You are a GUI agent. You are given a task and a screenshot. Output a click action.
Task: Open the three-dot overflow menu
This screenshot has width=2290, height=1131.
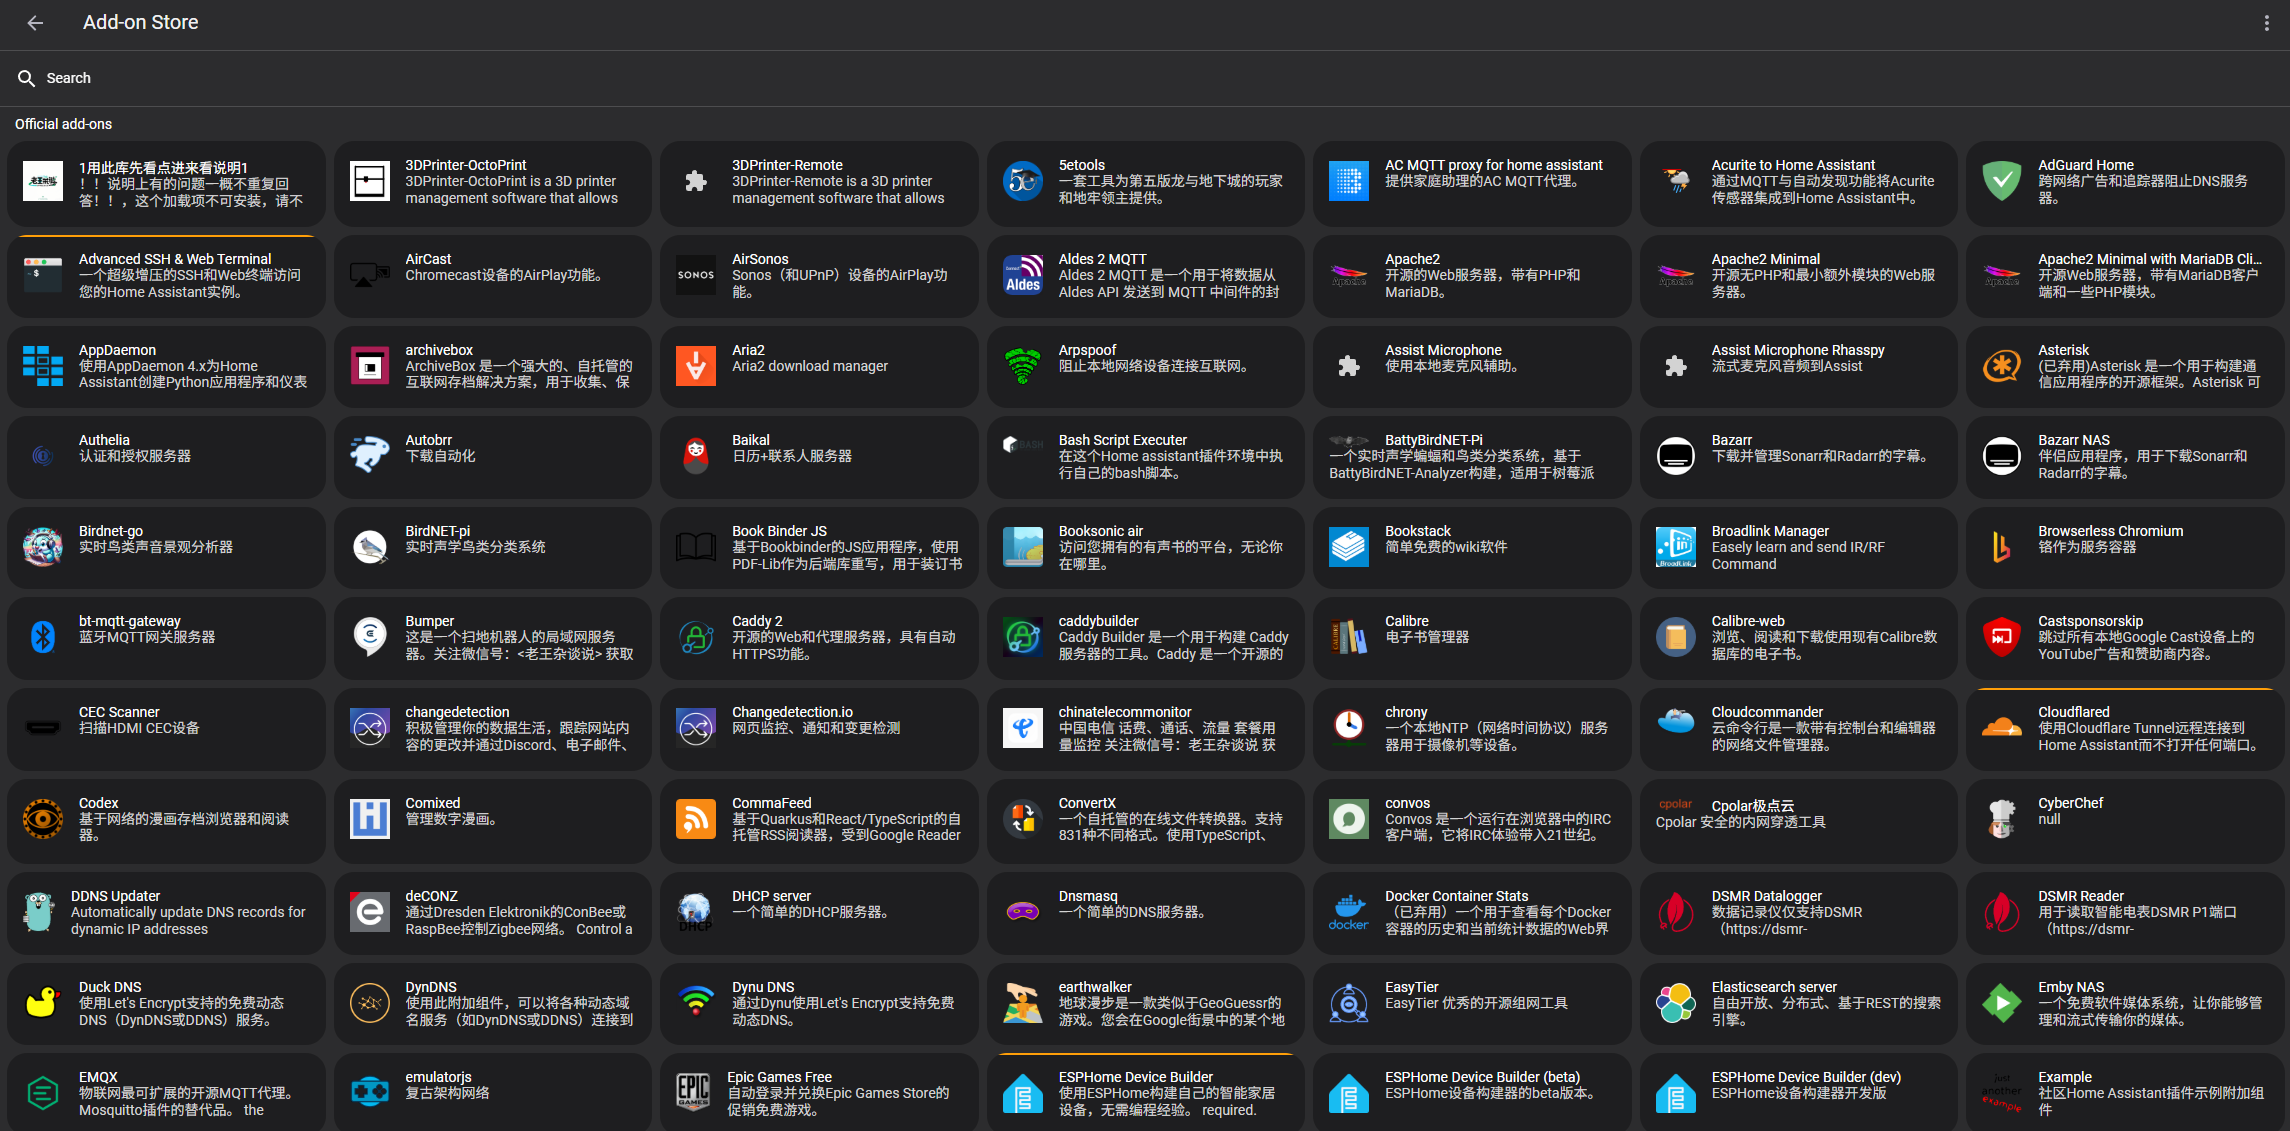2266,23
